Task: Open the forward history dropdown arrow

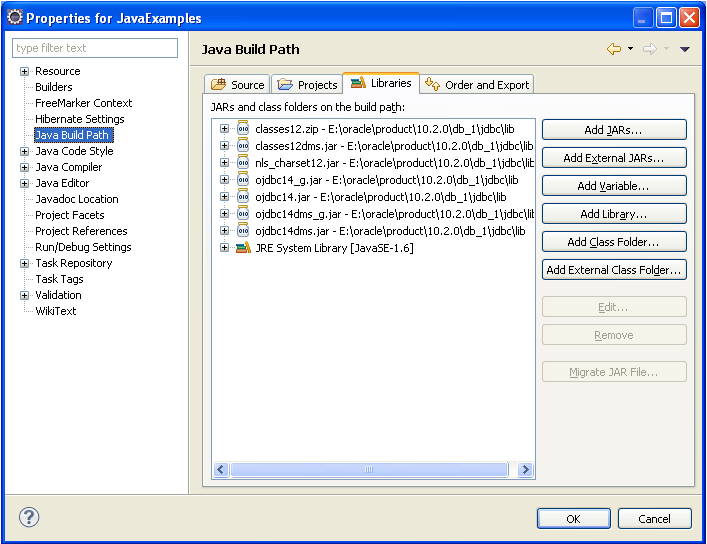Action: coord(666,49)
